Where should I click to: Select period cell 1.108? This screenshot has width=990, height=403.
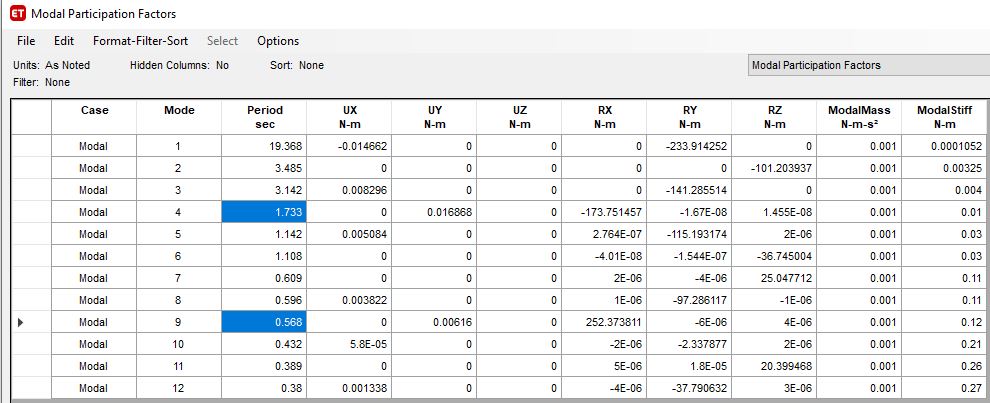(x=264, y=256)
